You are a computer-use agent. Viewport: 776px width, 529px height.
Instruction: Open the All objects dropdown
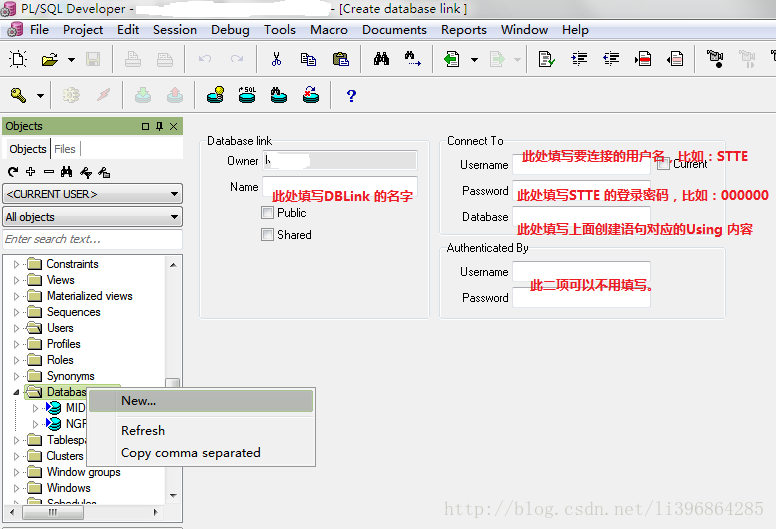click(x=93, y=217)
